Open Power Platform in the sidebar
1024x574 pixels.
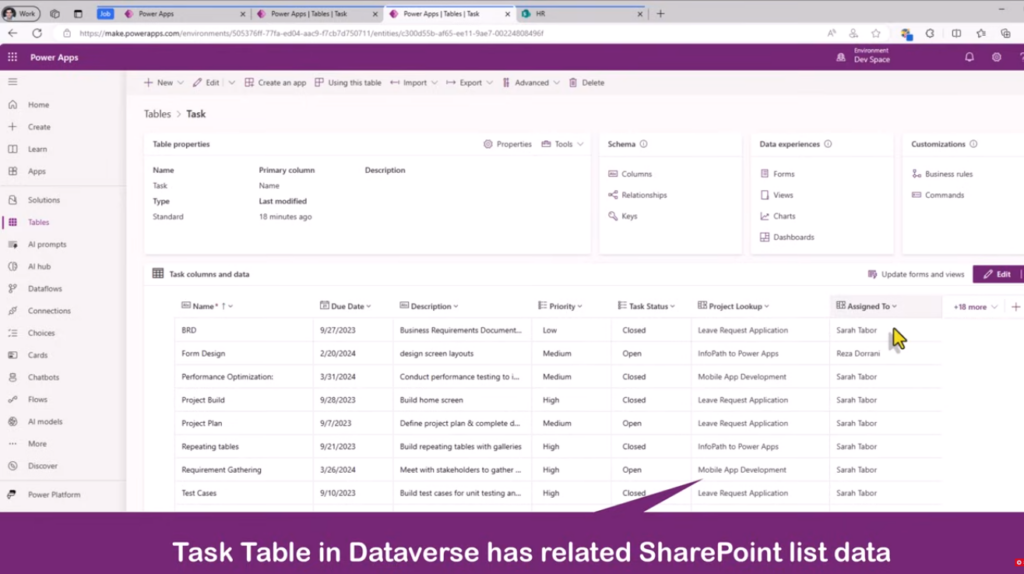[54, 494]
